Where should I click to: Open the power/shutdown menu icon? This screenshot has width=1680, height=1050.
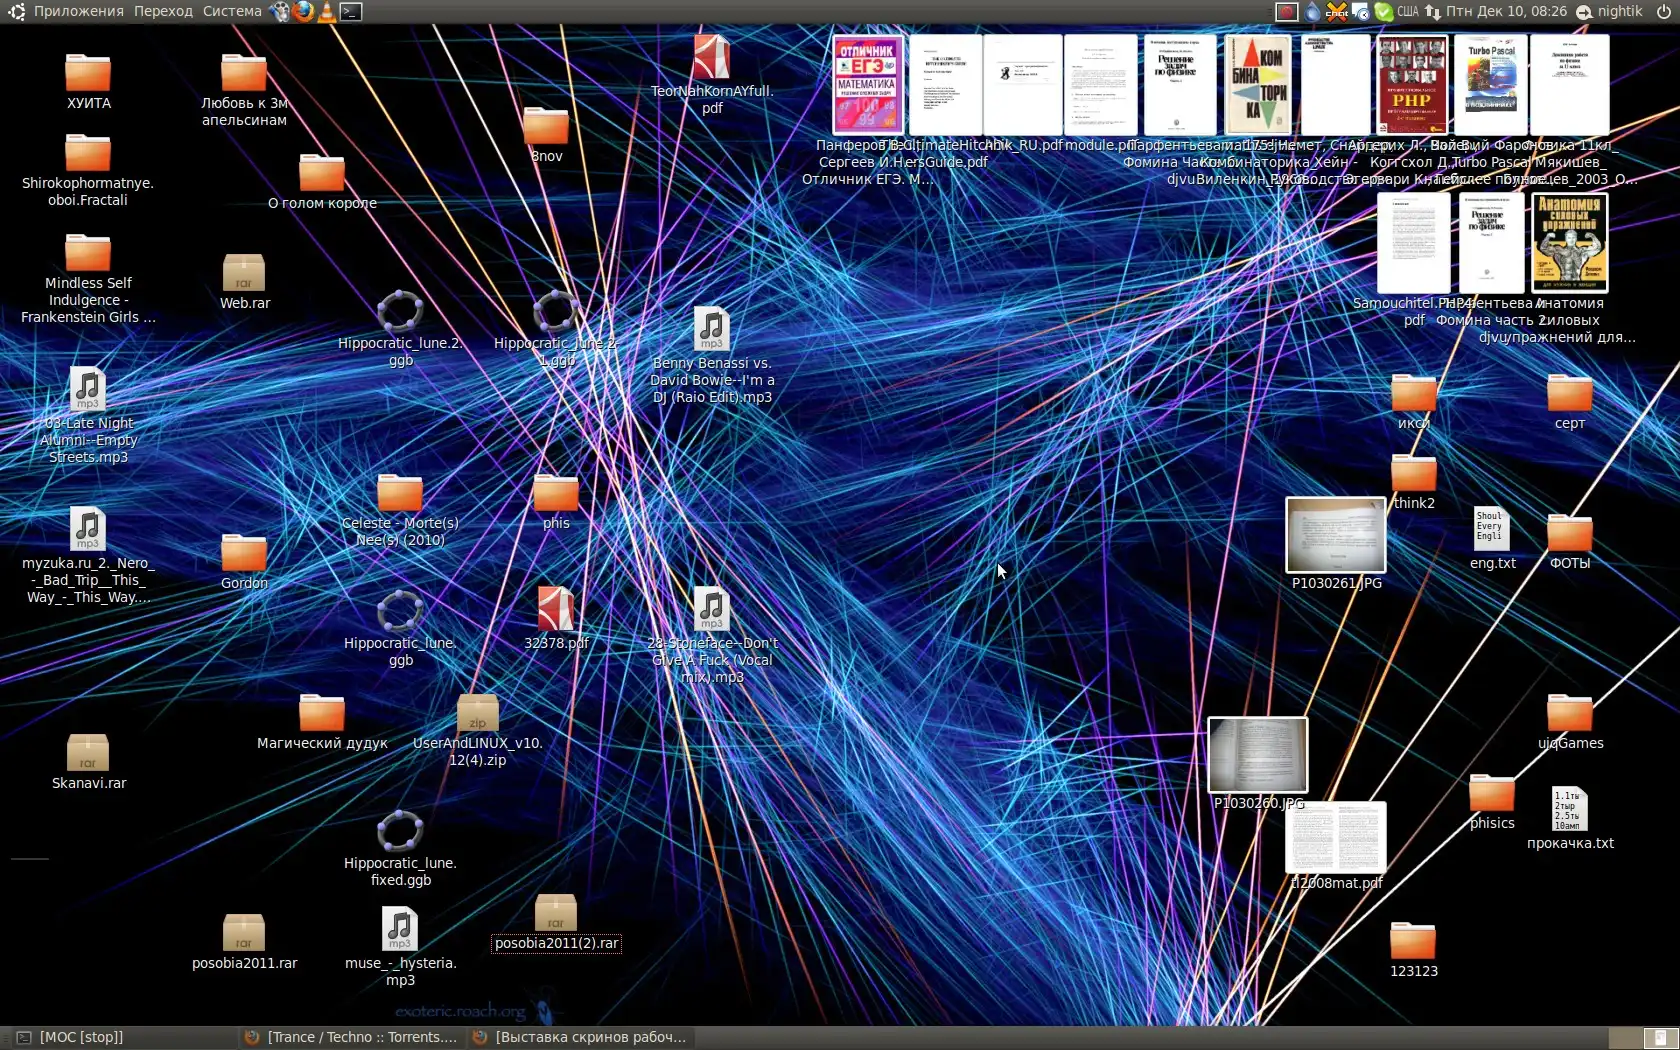[1664, 12]
